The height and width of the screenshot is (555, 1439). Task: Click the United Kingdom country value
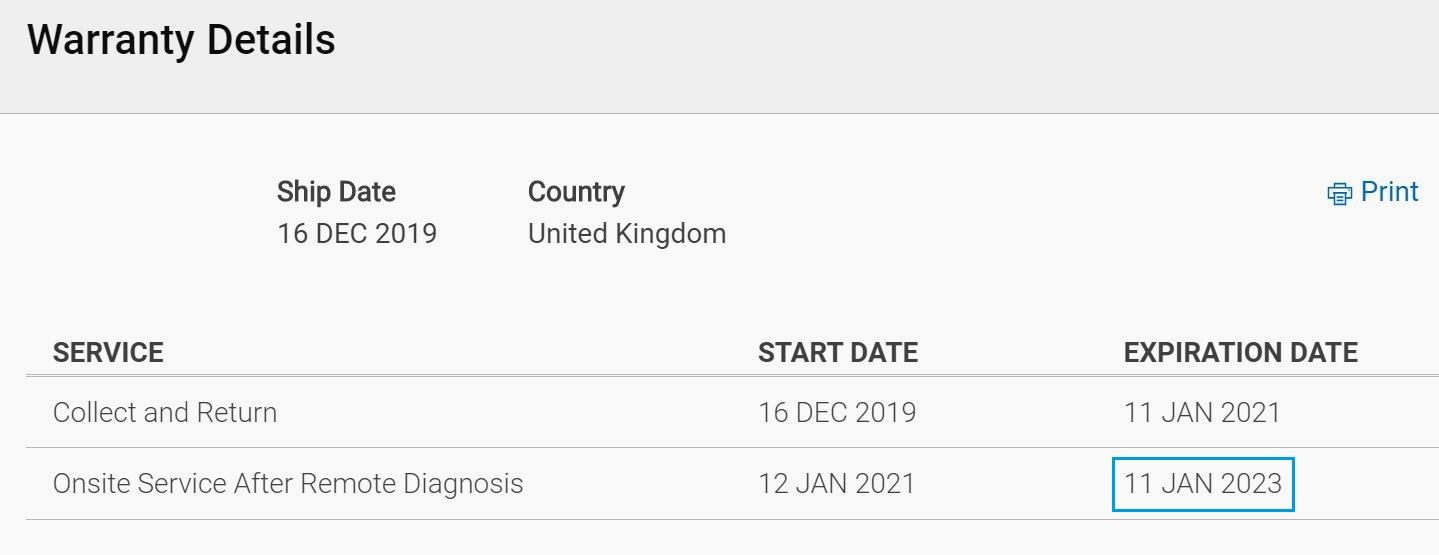pyautogui.click(x=627, y=234)
